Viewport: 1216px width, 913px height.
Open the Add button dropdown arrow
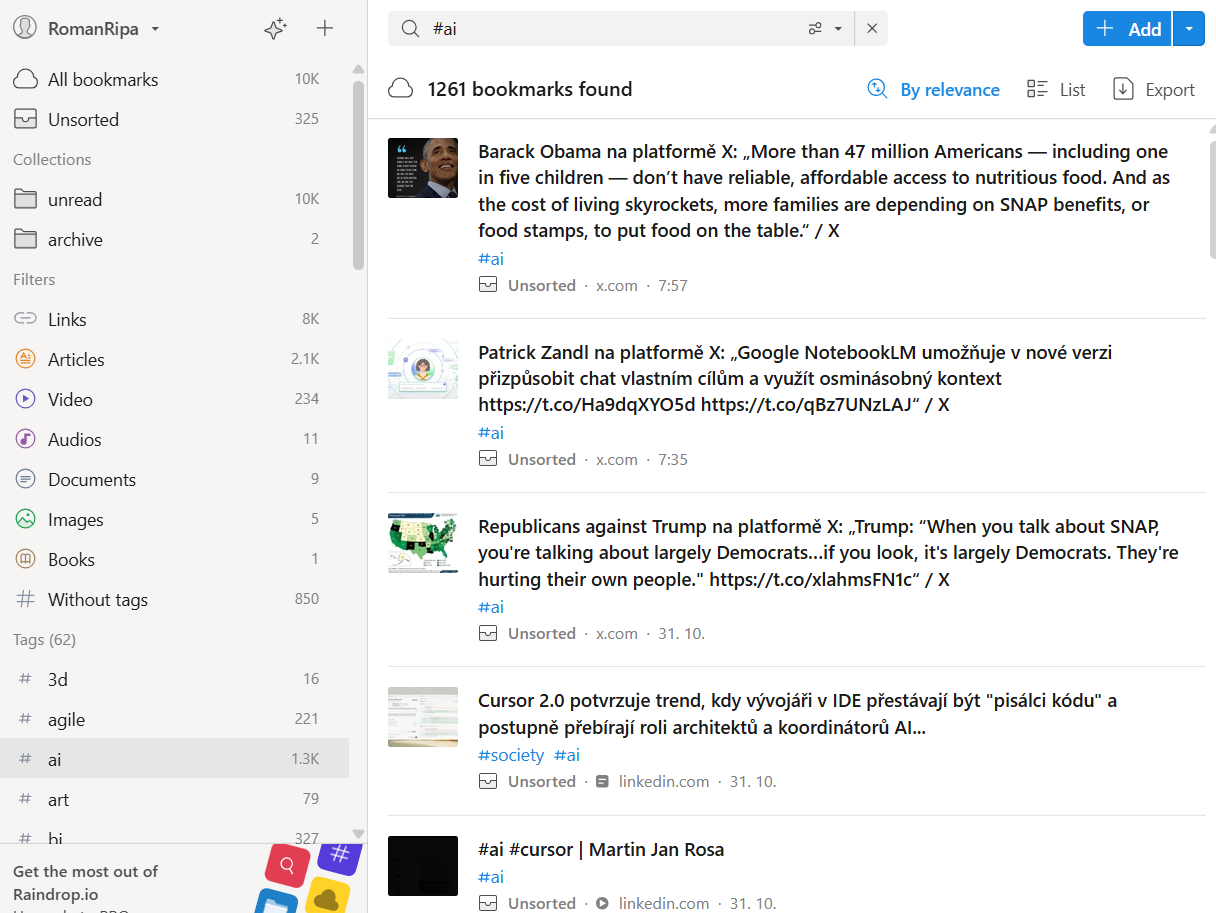point(1189,29)
